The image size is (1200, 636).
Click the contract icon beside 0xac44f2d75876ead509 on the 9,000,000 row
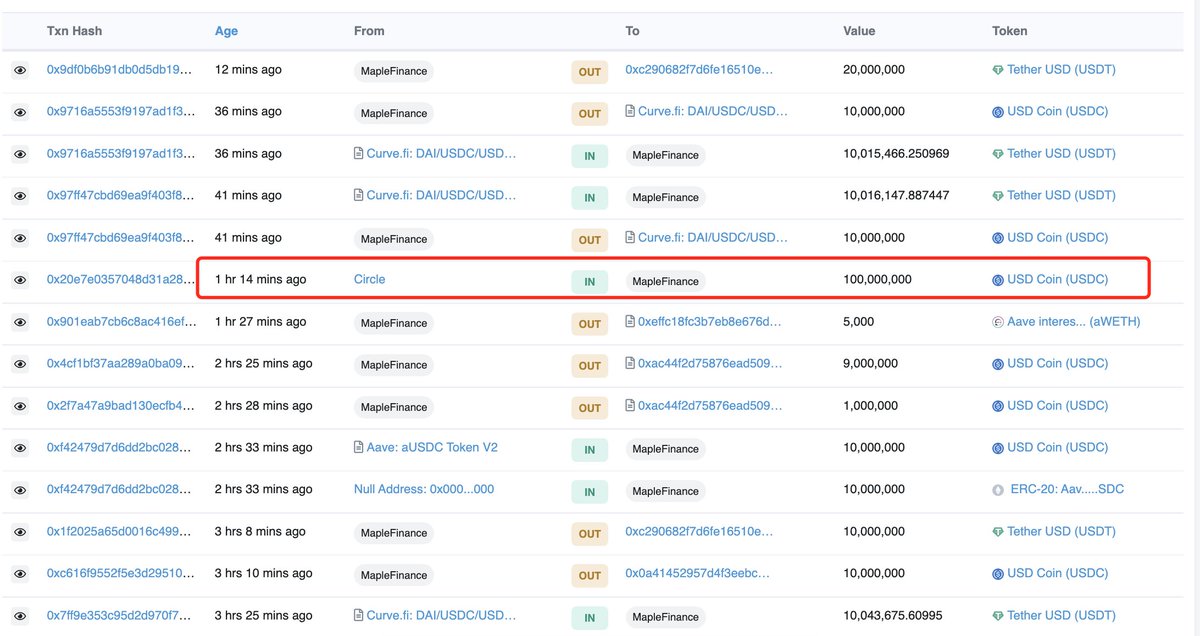point(630,364)
